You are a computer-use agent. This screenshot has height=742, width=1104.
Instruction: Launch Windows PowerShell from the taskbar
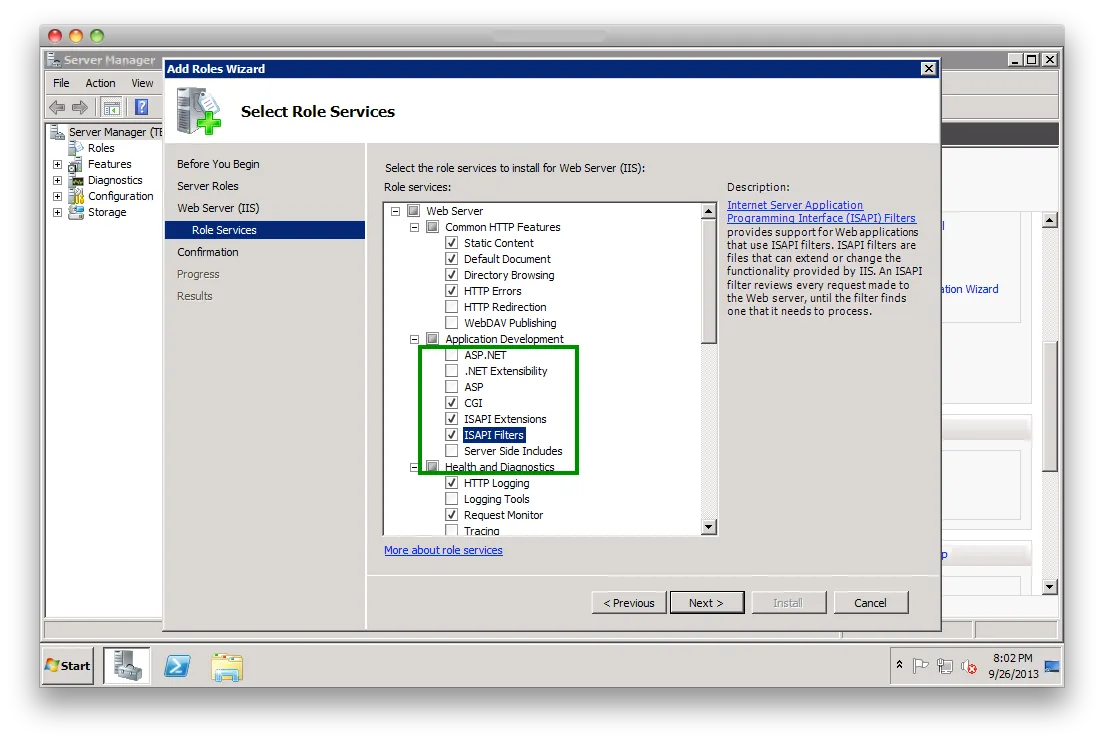click(x=177, y=666)
